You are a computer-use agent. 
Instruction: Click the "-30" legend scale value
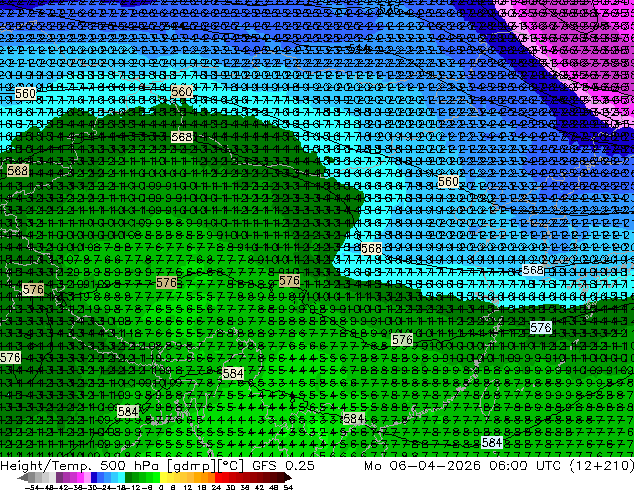point(92,487)
